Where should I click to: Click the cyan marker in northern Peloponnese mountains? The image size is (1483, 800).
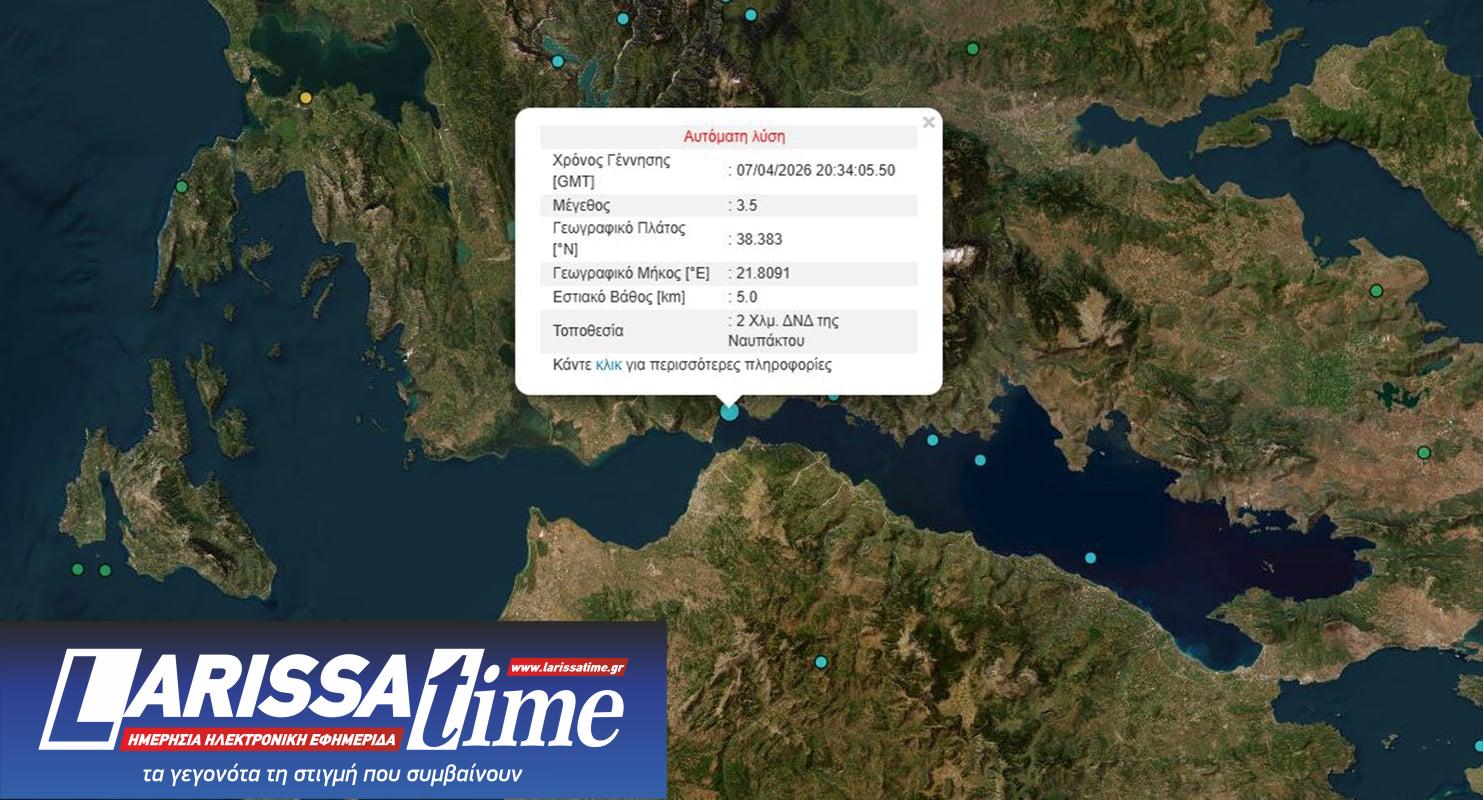[821, 662]
